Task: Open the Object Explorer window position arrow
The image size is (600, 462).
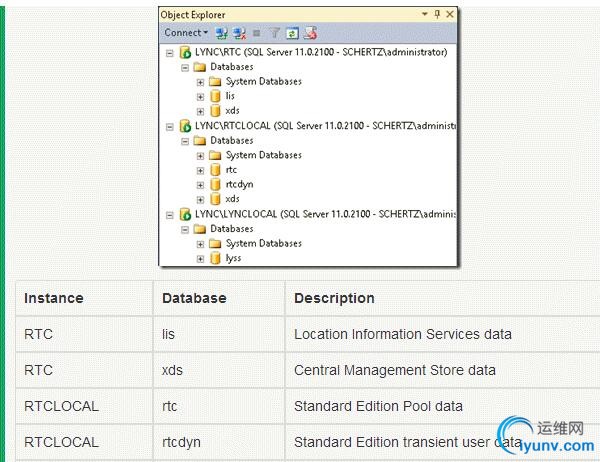Action: [x=424, y=14]
